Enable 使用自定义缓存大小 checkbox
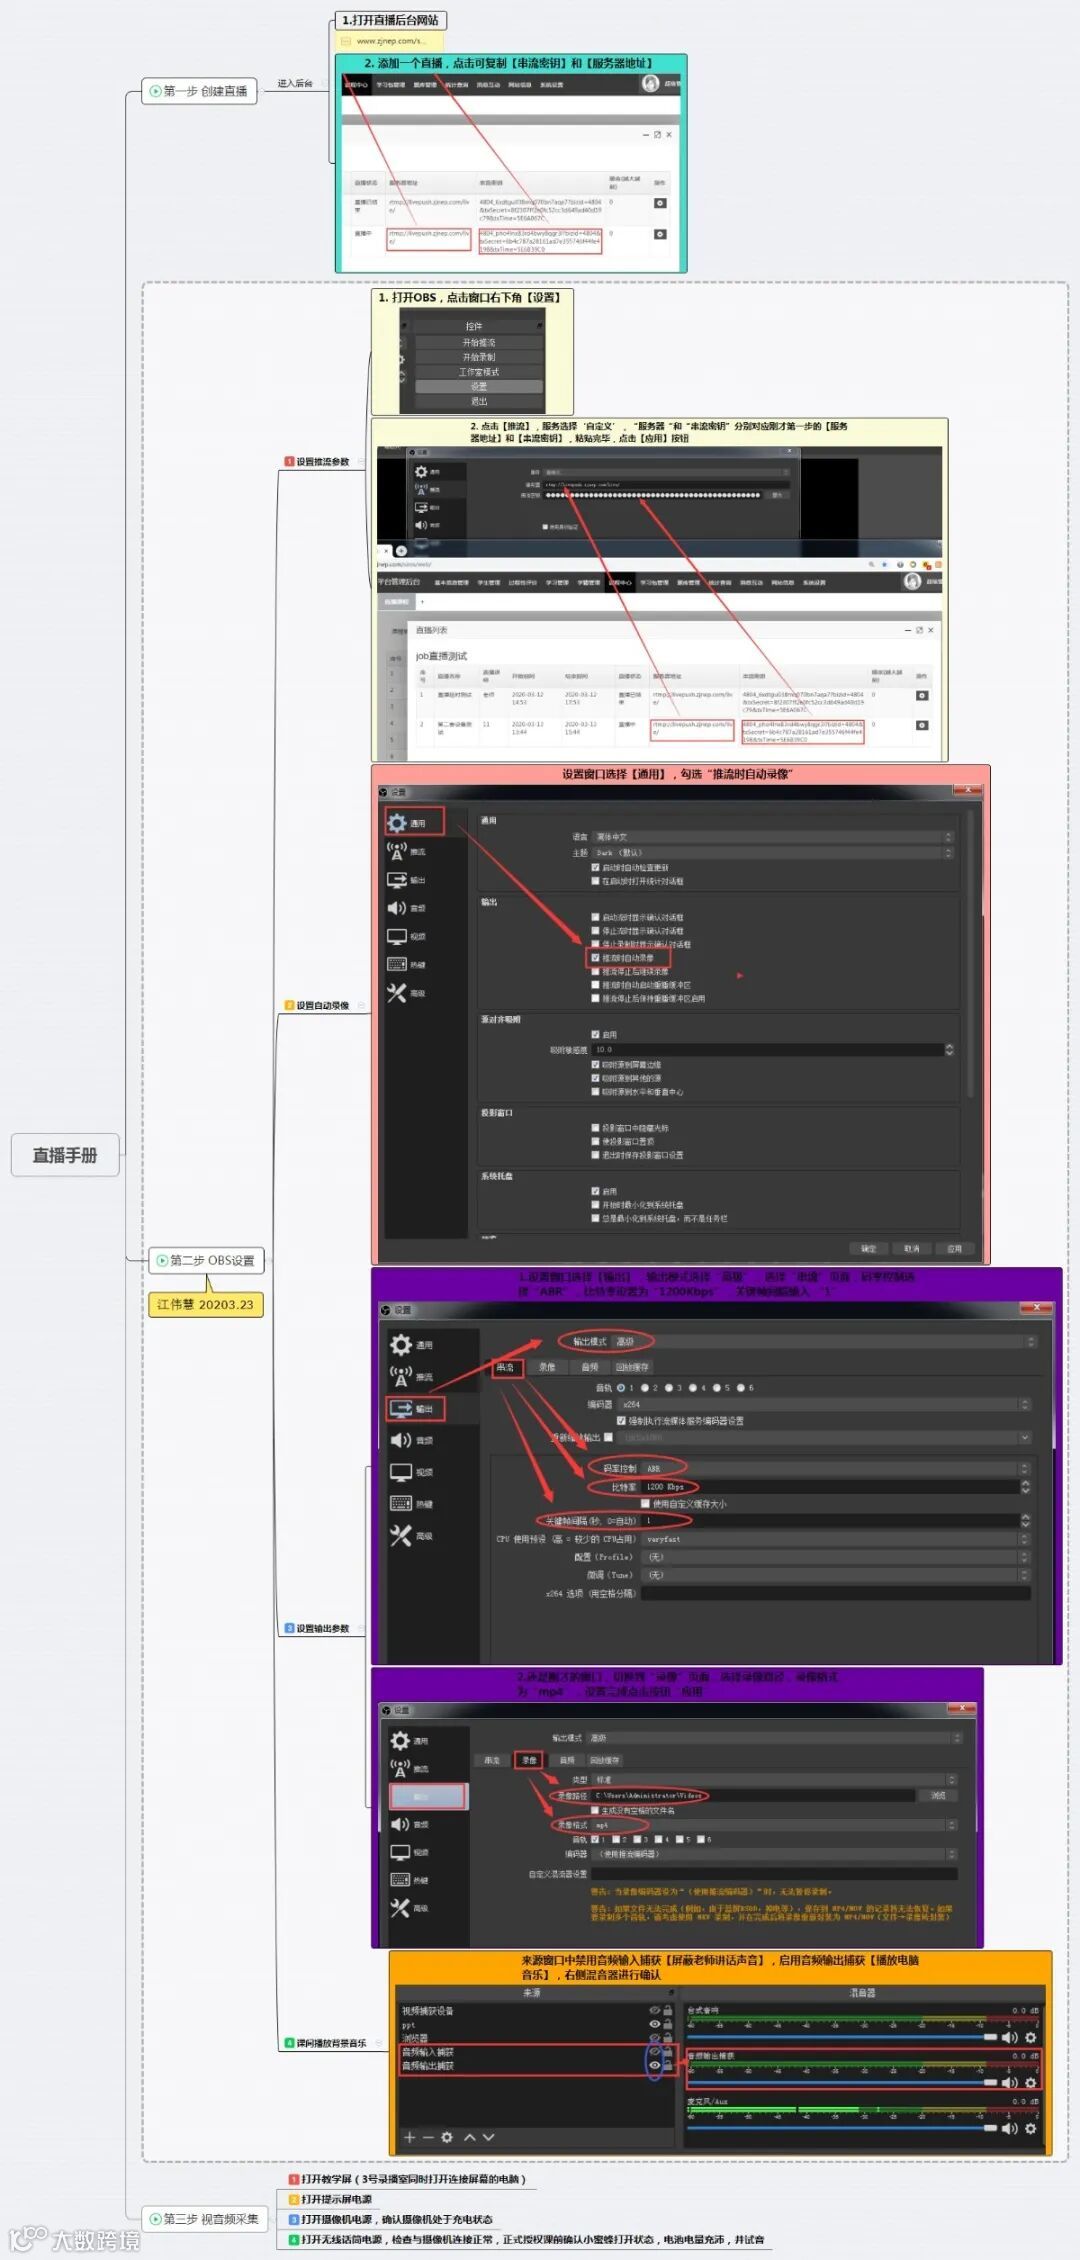The width and height of the screenshot is (1080, 2260). pos(645,1503)
